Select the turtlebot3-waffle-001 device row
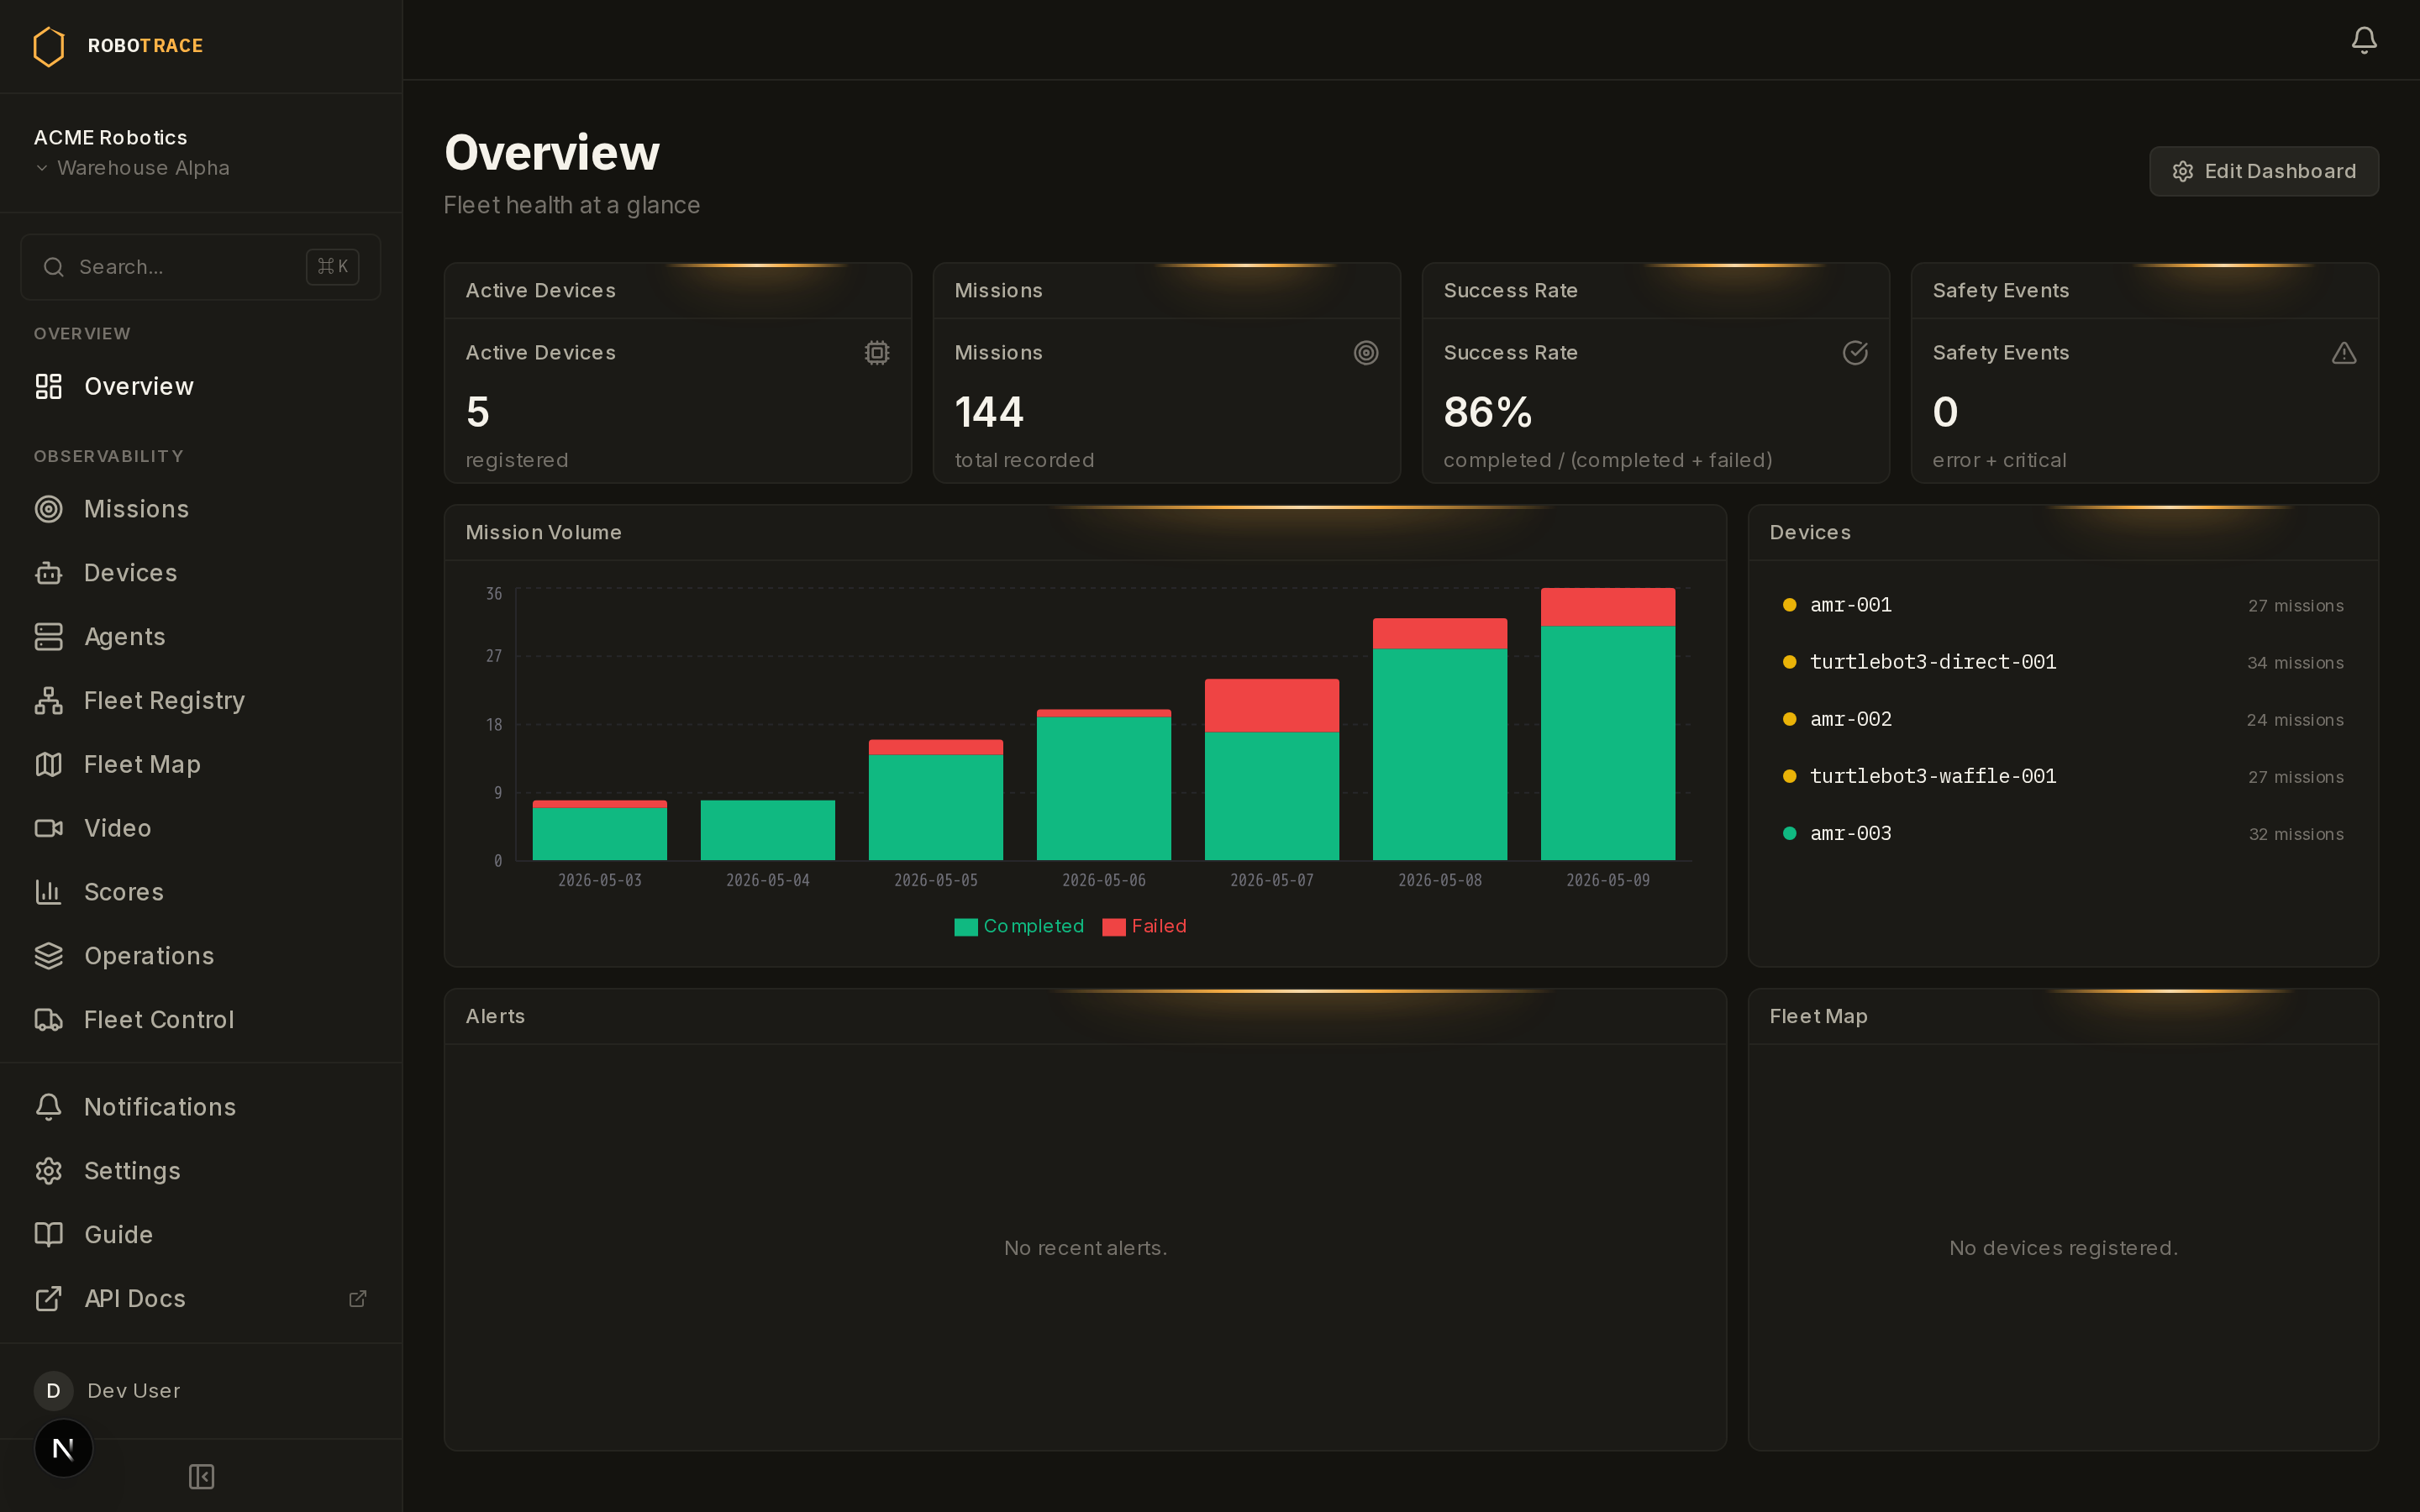Screen dimensions: 2420x1512 click(x=2063, y=776)
